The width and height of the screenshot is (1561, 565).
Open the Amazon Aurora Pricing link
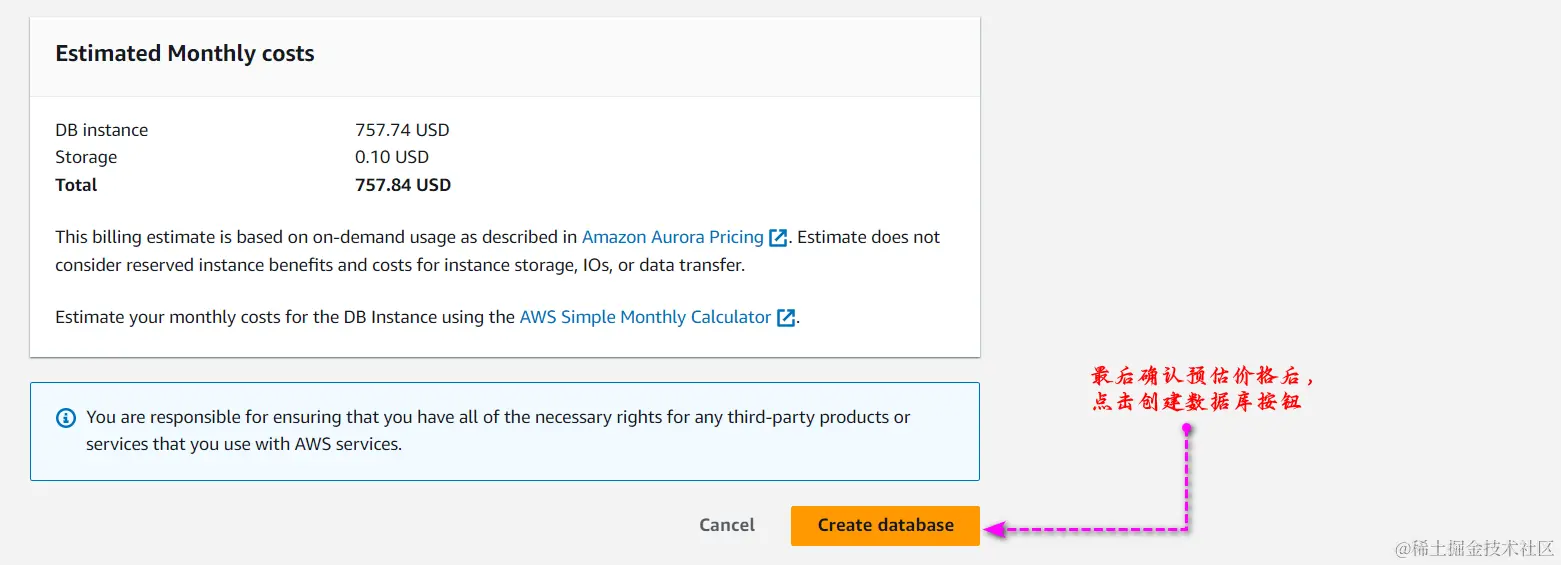point(672,238)
